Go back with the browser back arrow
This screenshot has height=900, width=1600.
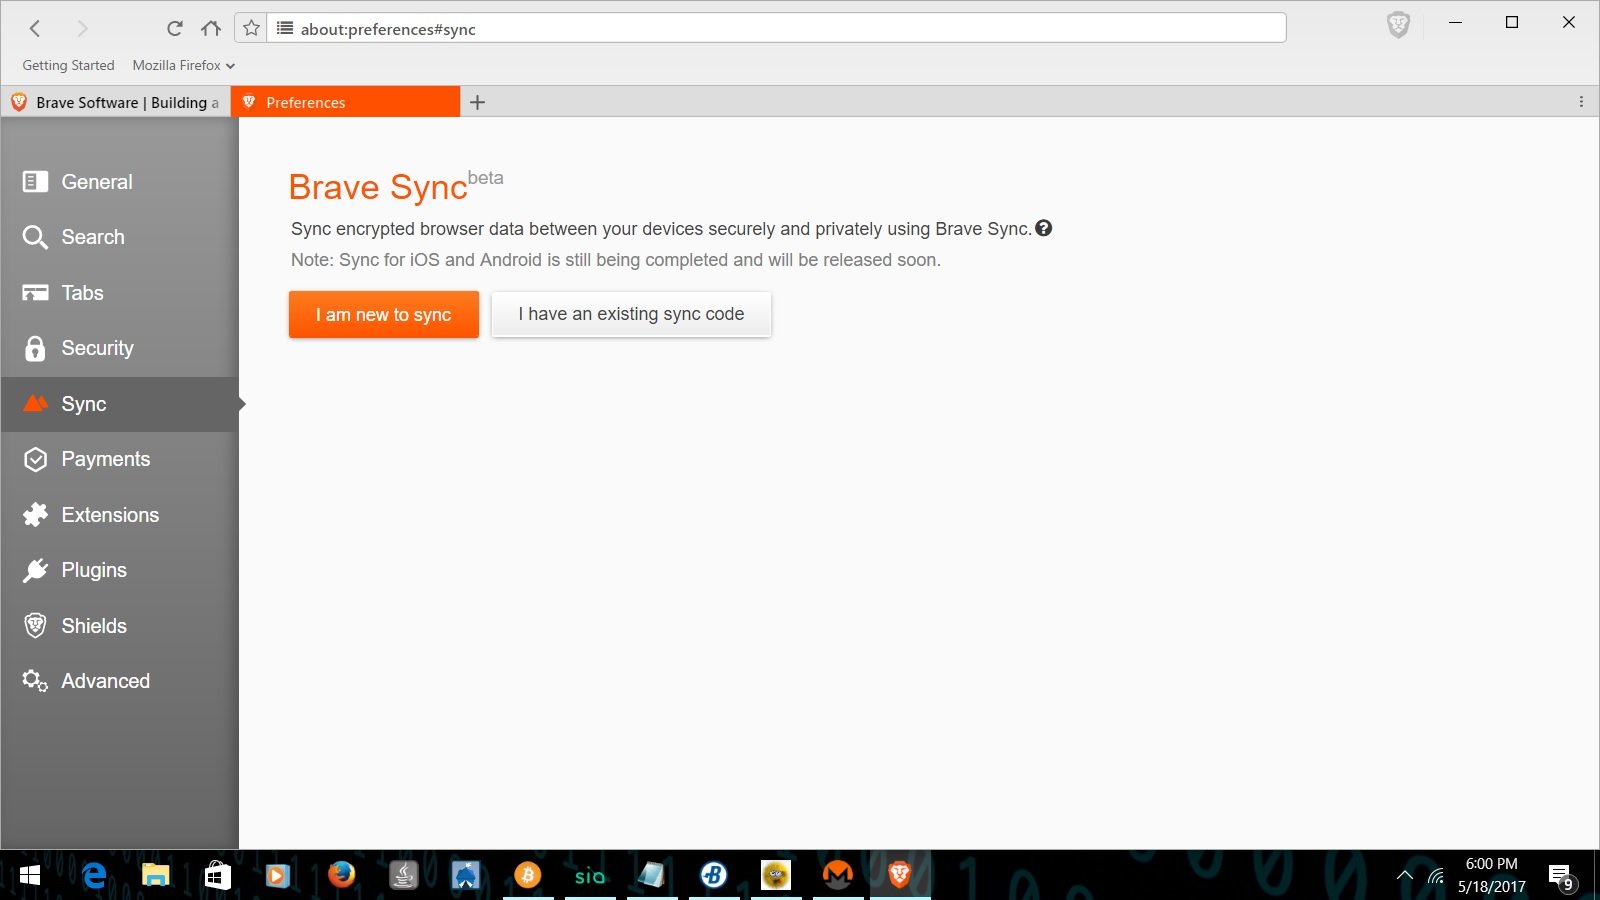click(x=35, y=28)
